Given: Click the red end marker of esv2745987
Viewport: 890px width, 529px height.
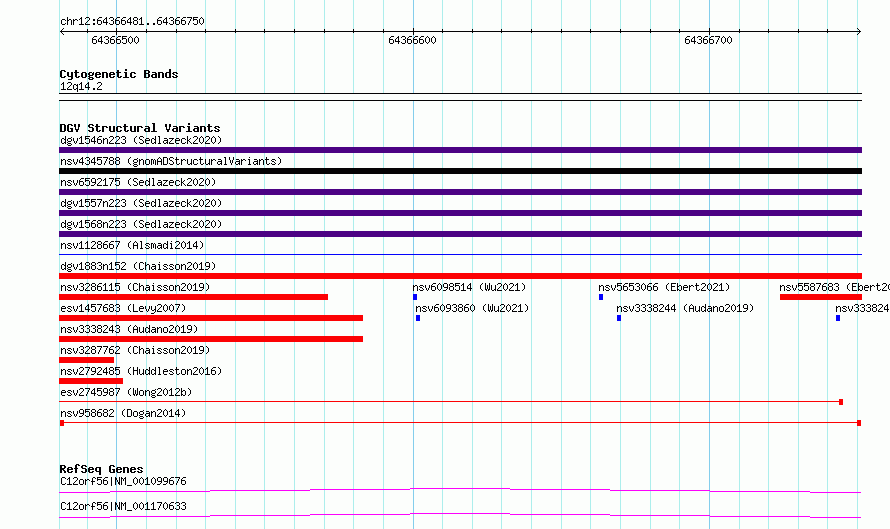Looking at the screenshot, I should point(841,402).
